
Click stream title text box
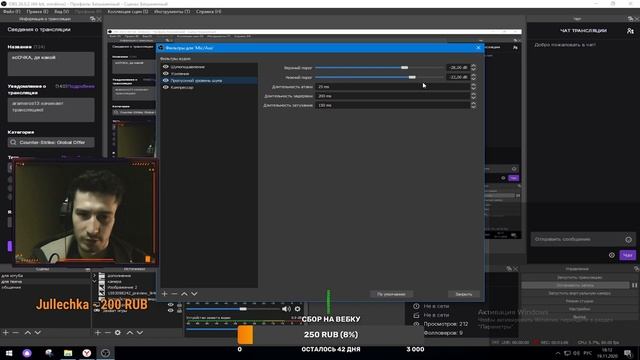tap(51, 64)
